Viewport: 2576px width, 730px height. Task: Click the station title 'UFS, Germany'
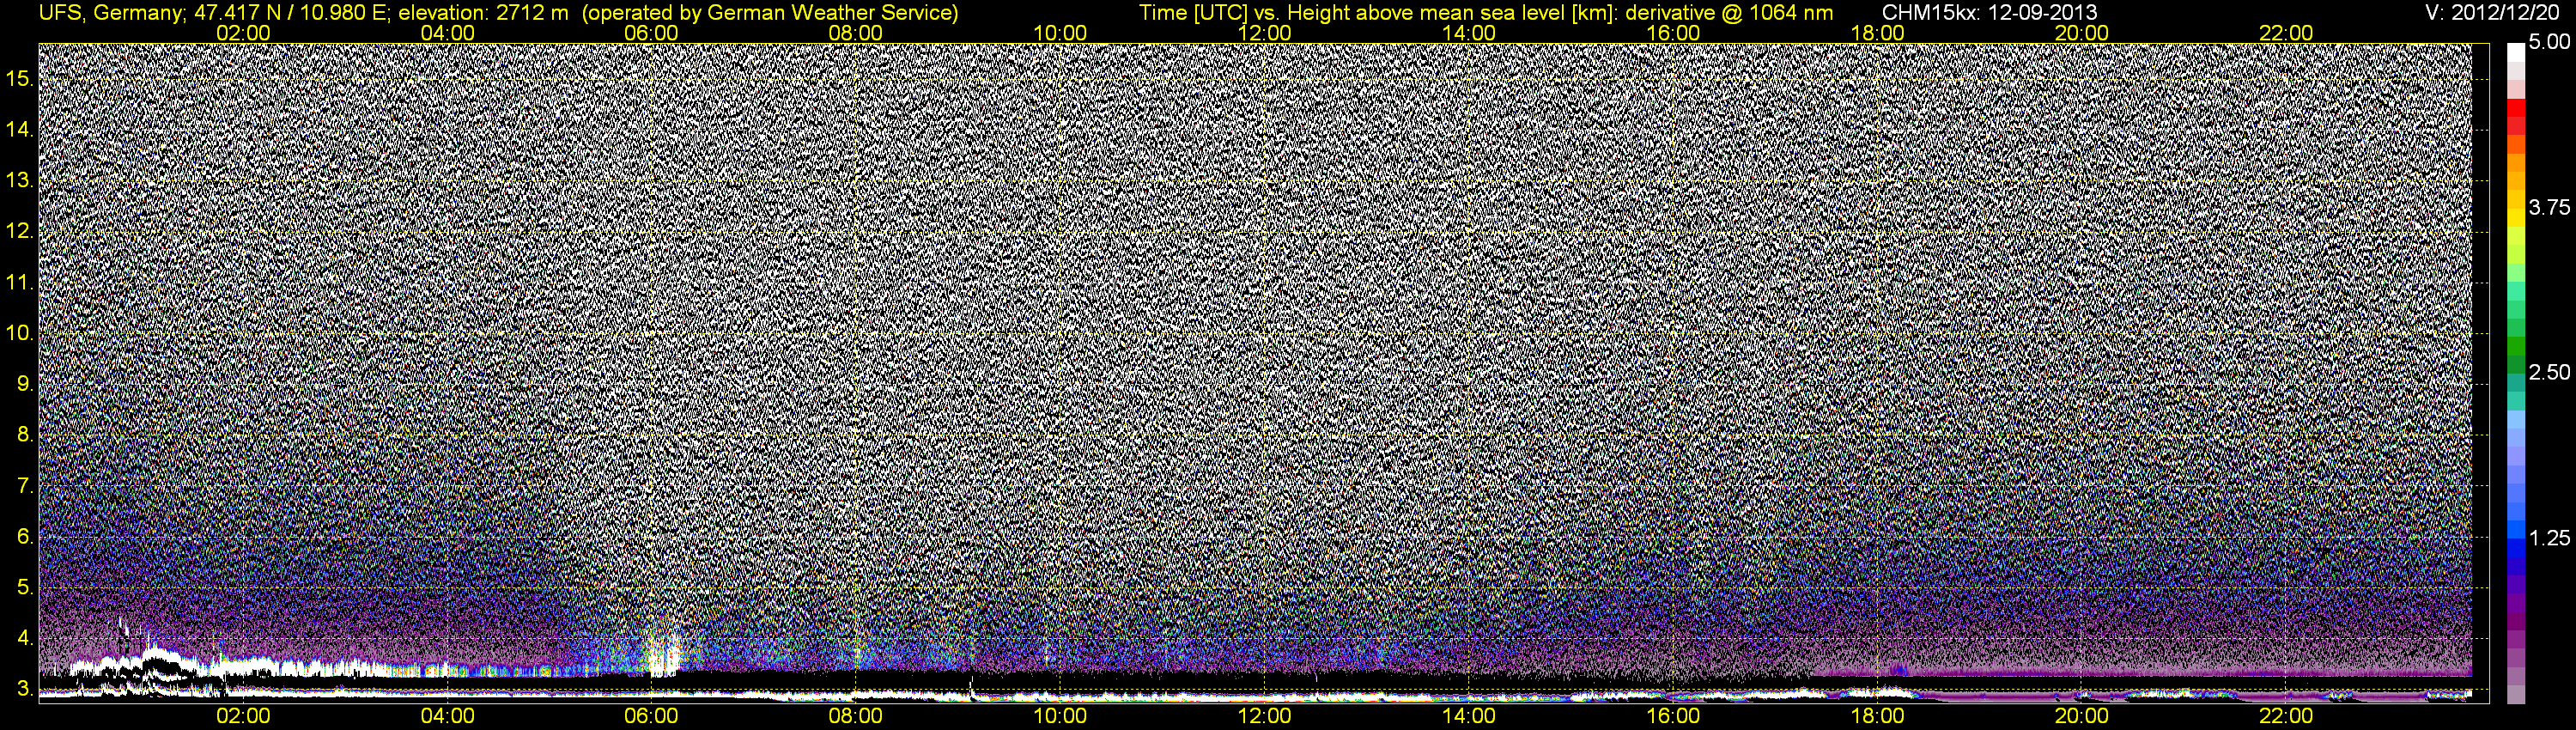click(110, 13)
